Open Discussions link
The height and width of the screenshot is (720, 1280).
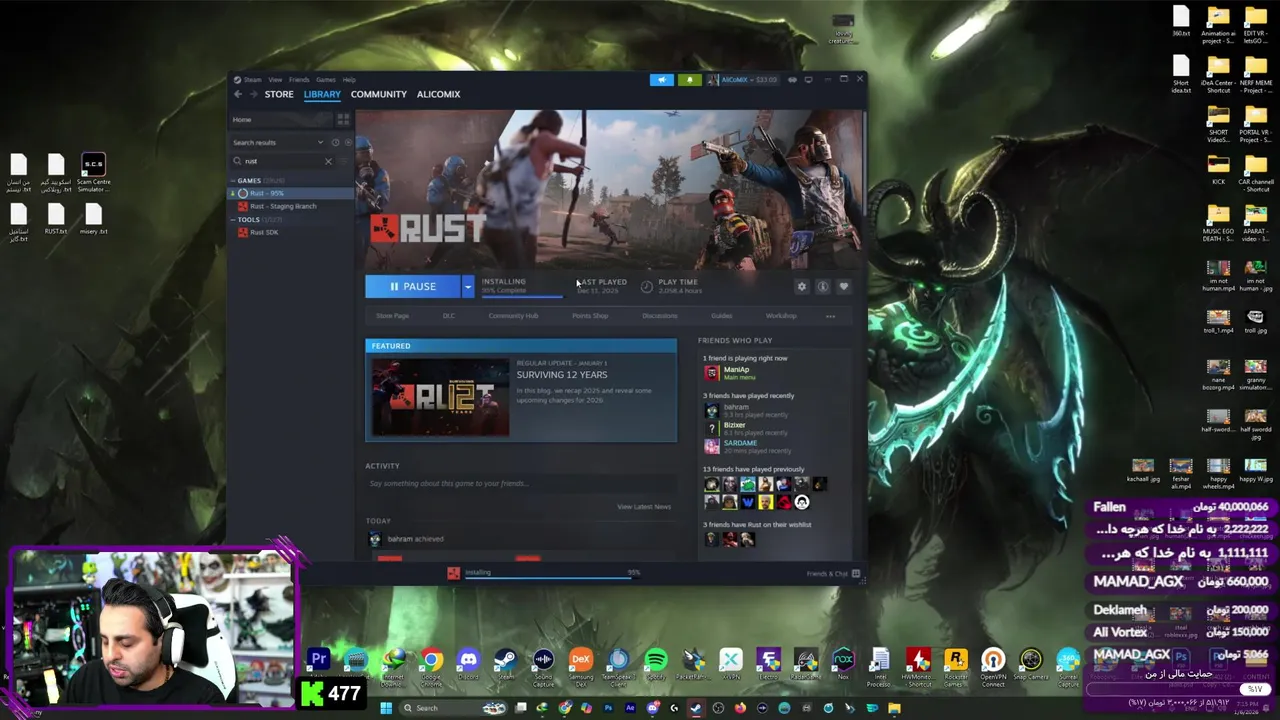(659, 316)
